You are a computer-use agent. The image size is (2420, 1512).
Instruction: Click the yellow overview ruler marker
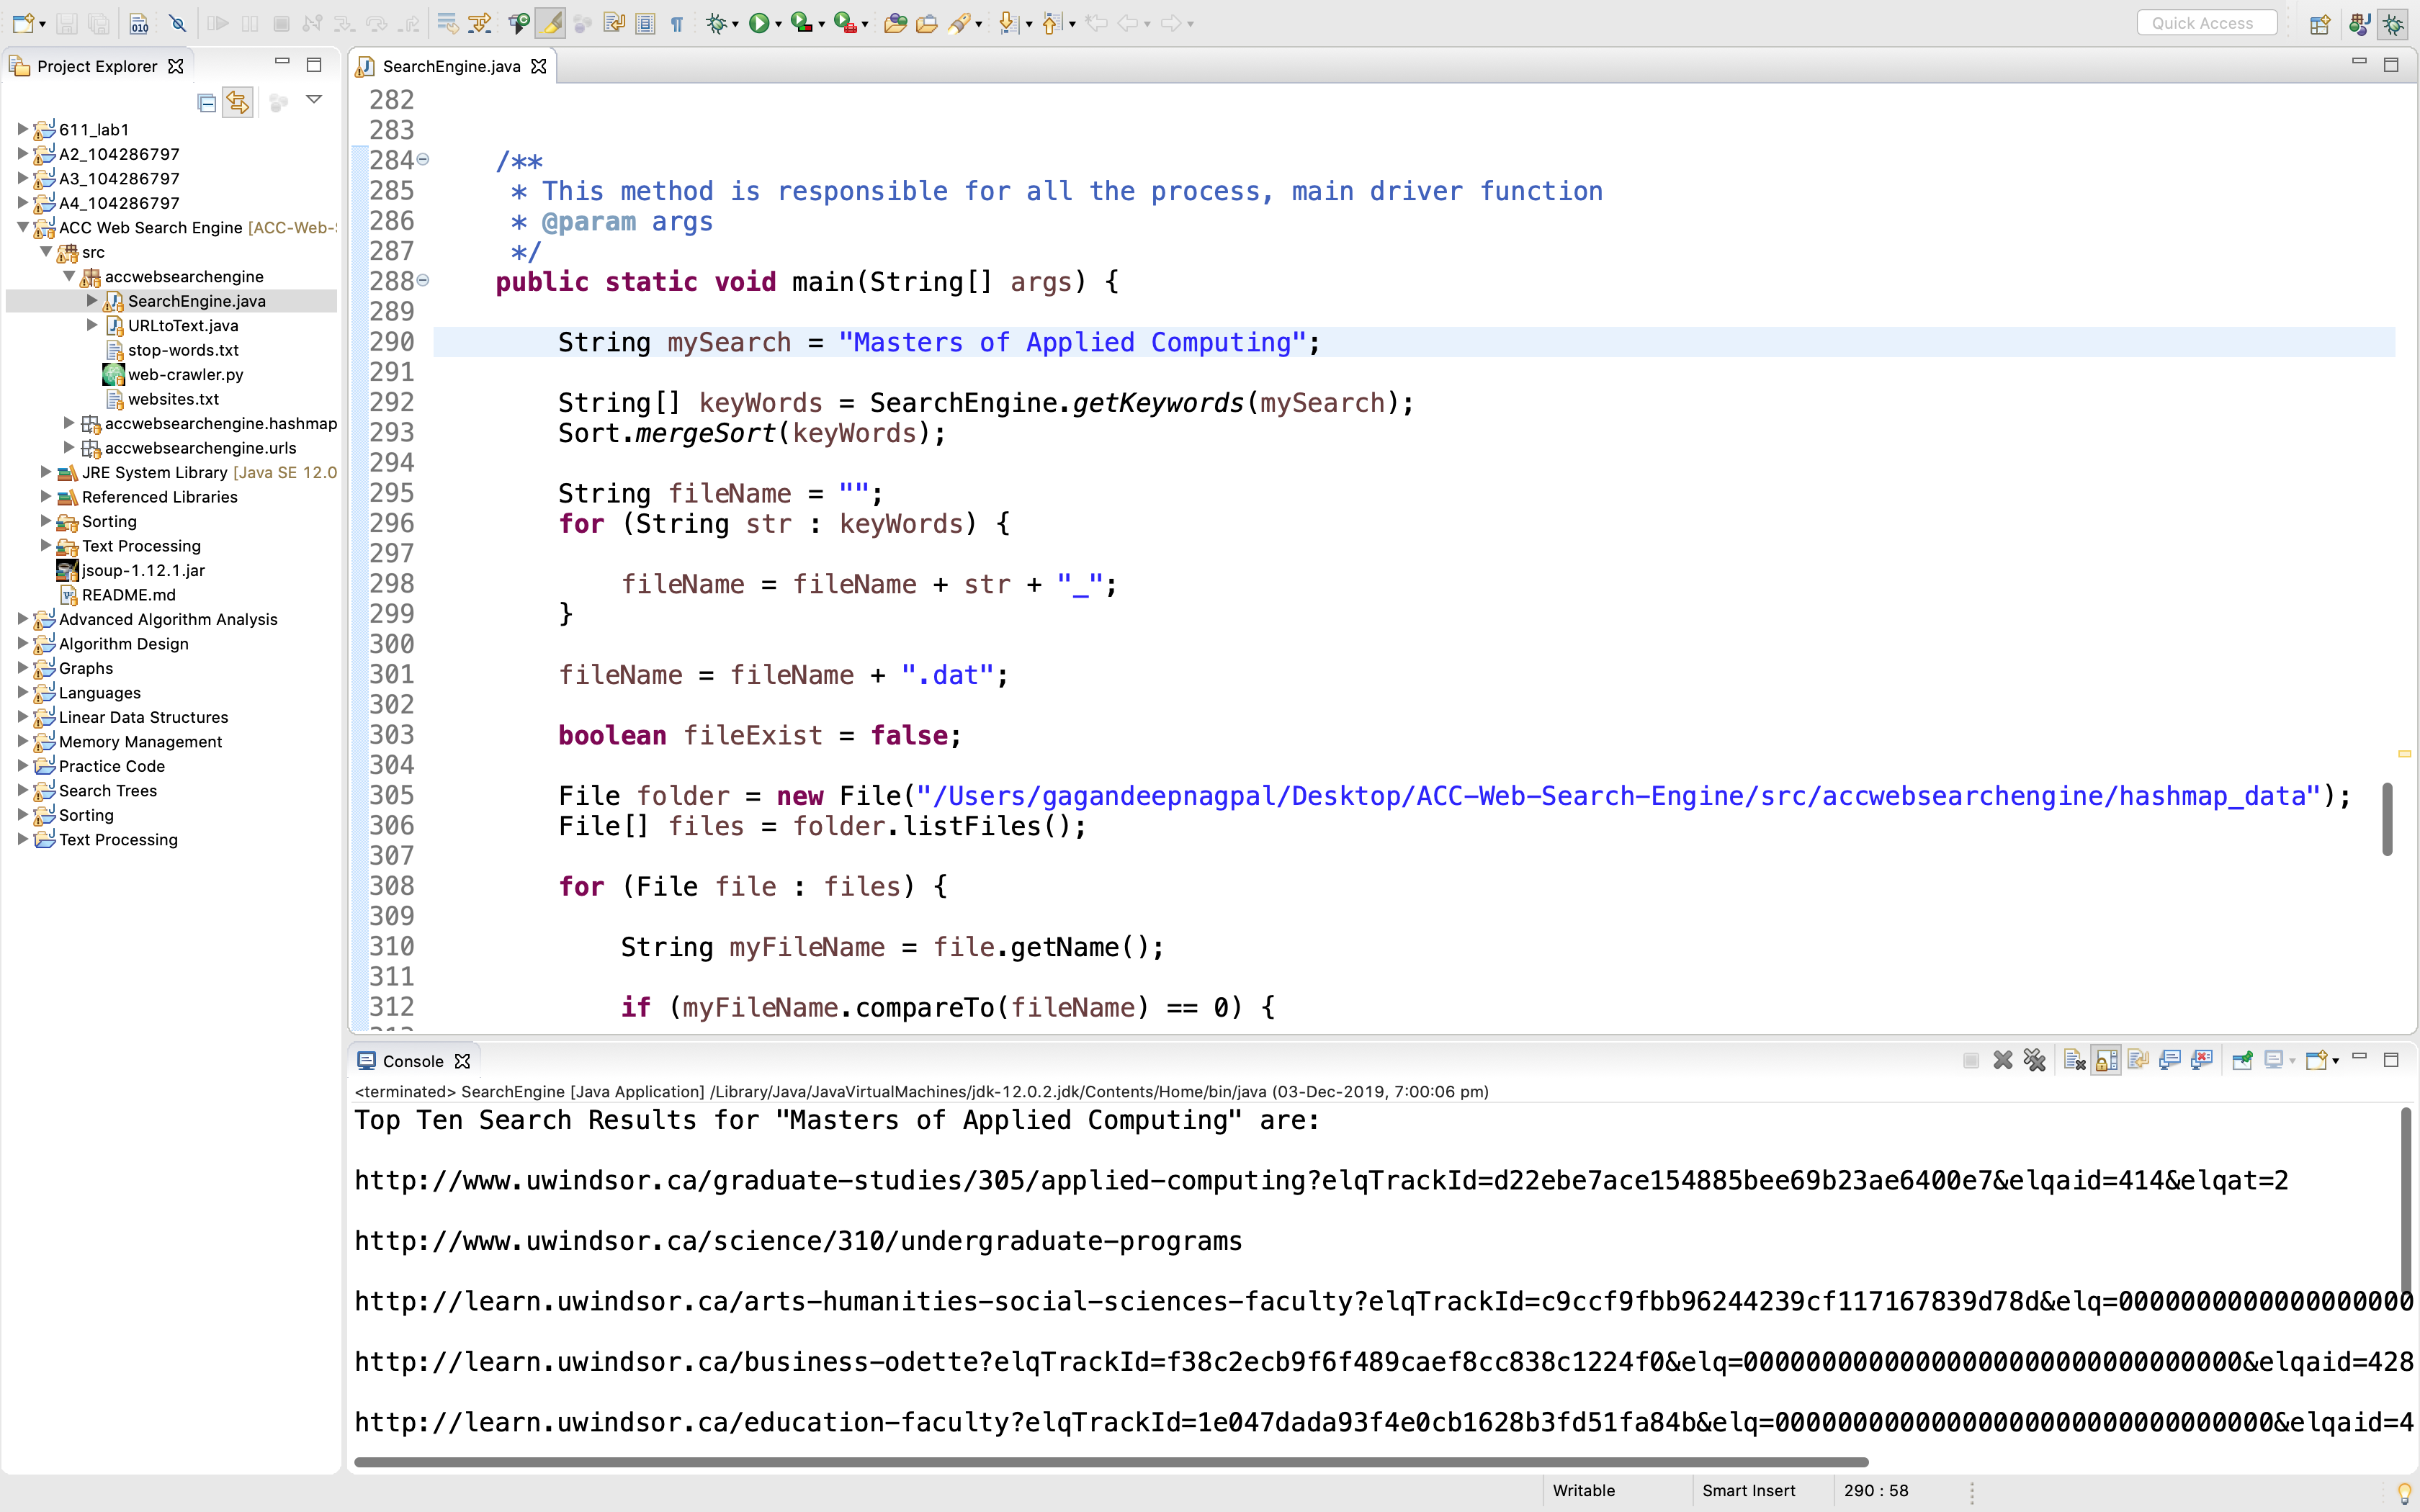[x=2404, y=753]
